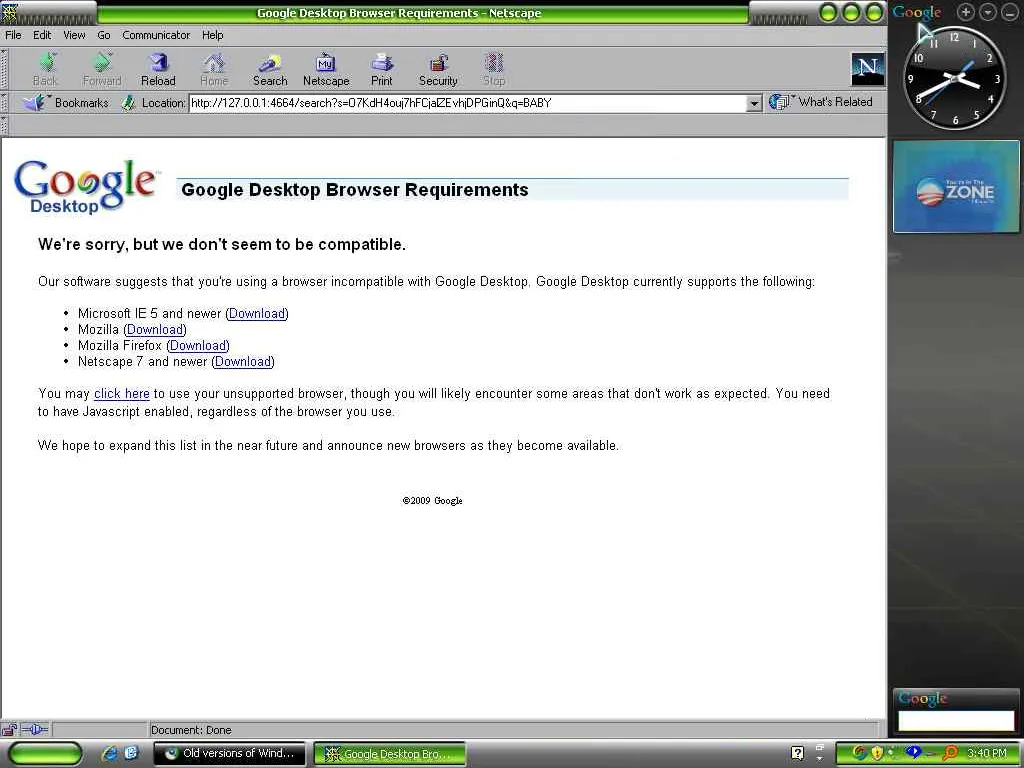1024x768 pixels.
Task: Click 'Document: Done' status text
Action: click(191, 730)
